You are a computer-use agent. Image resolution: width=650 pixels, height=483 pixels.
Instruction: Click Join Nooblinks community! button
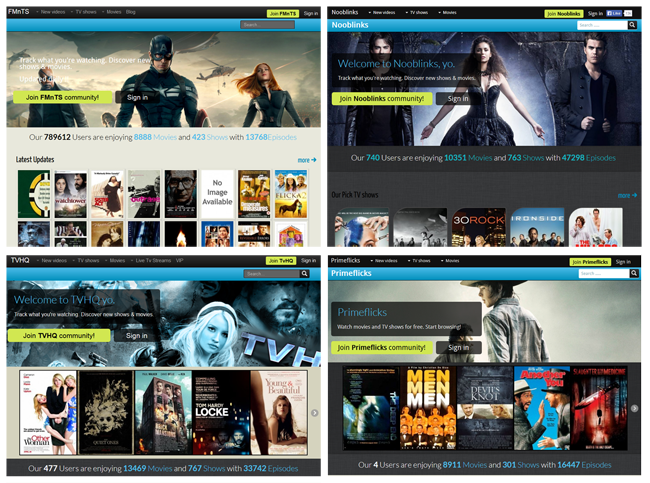[382, 99]
